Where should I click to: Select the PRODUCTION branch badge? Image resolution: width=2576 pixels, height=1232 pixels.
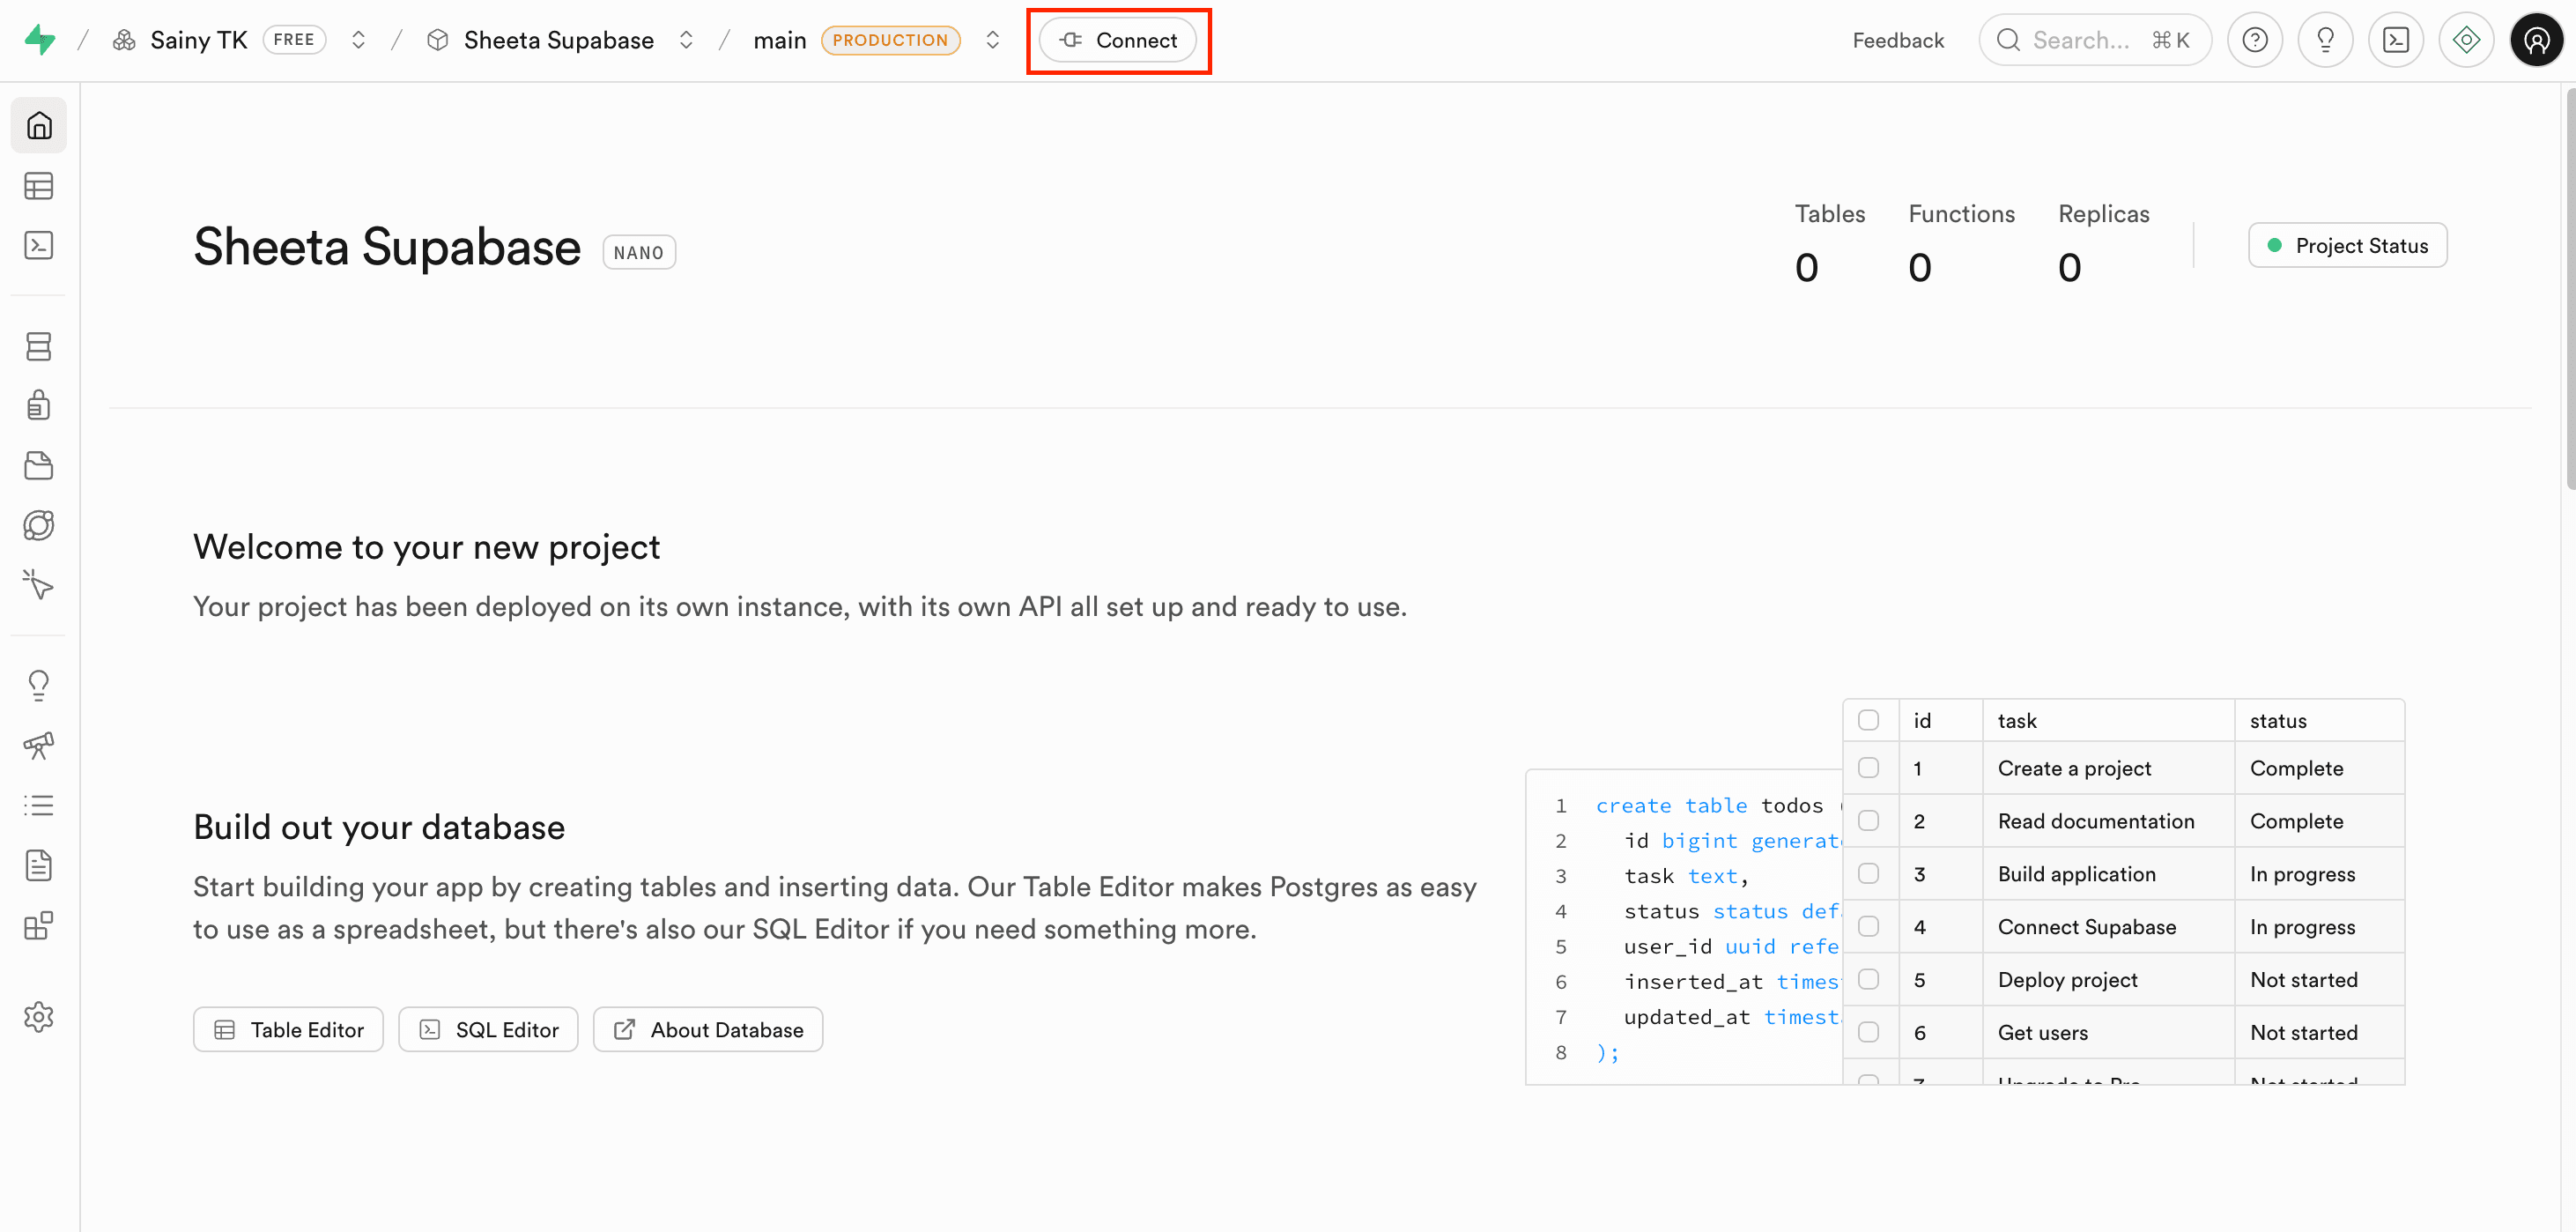(x=891, y=40)
